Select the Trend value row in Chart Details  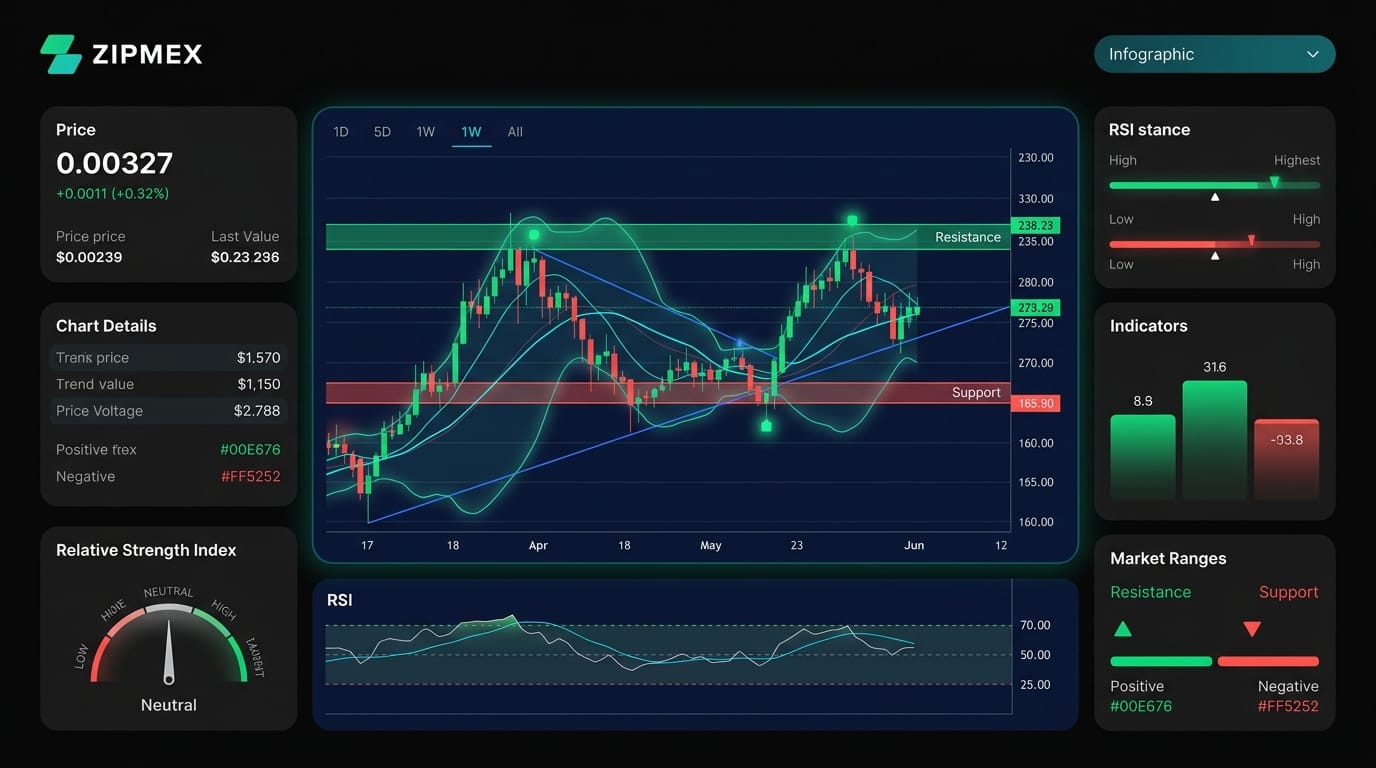click(168, 384)
